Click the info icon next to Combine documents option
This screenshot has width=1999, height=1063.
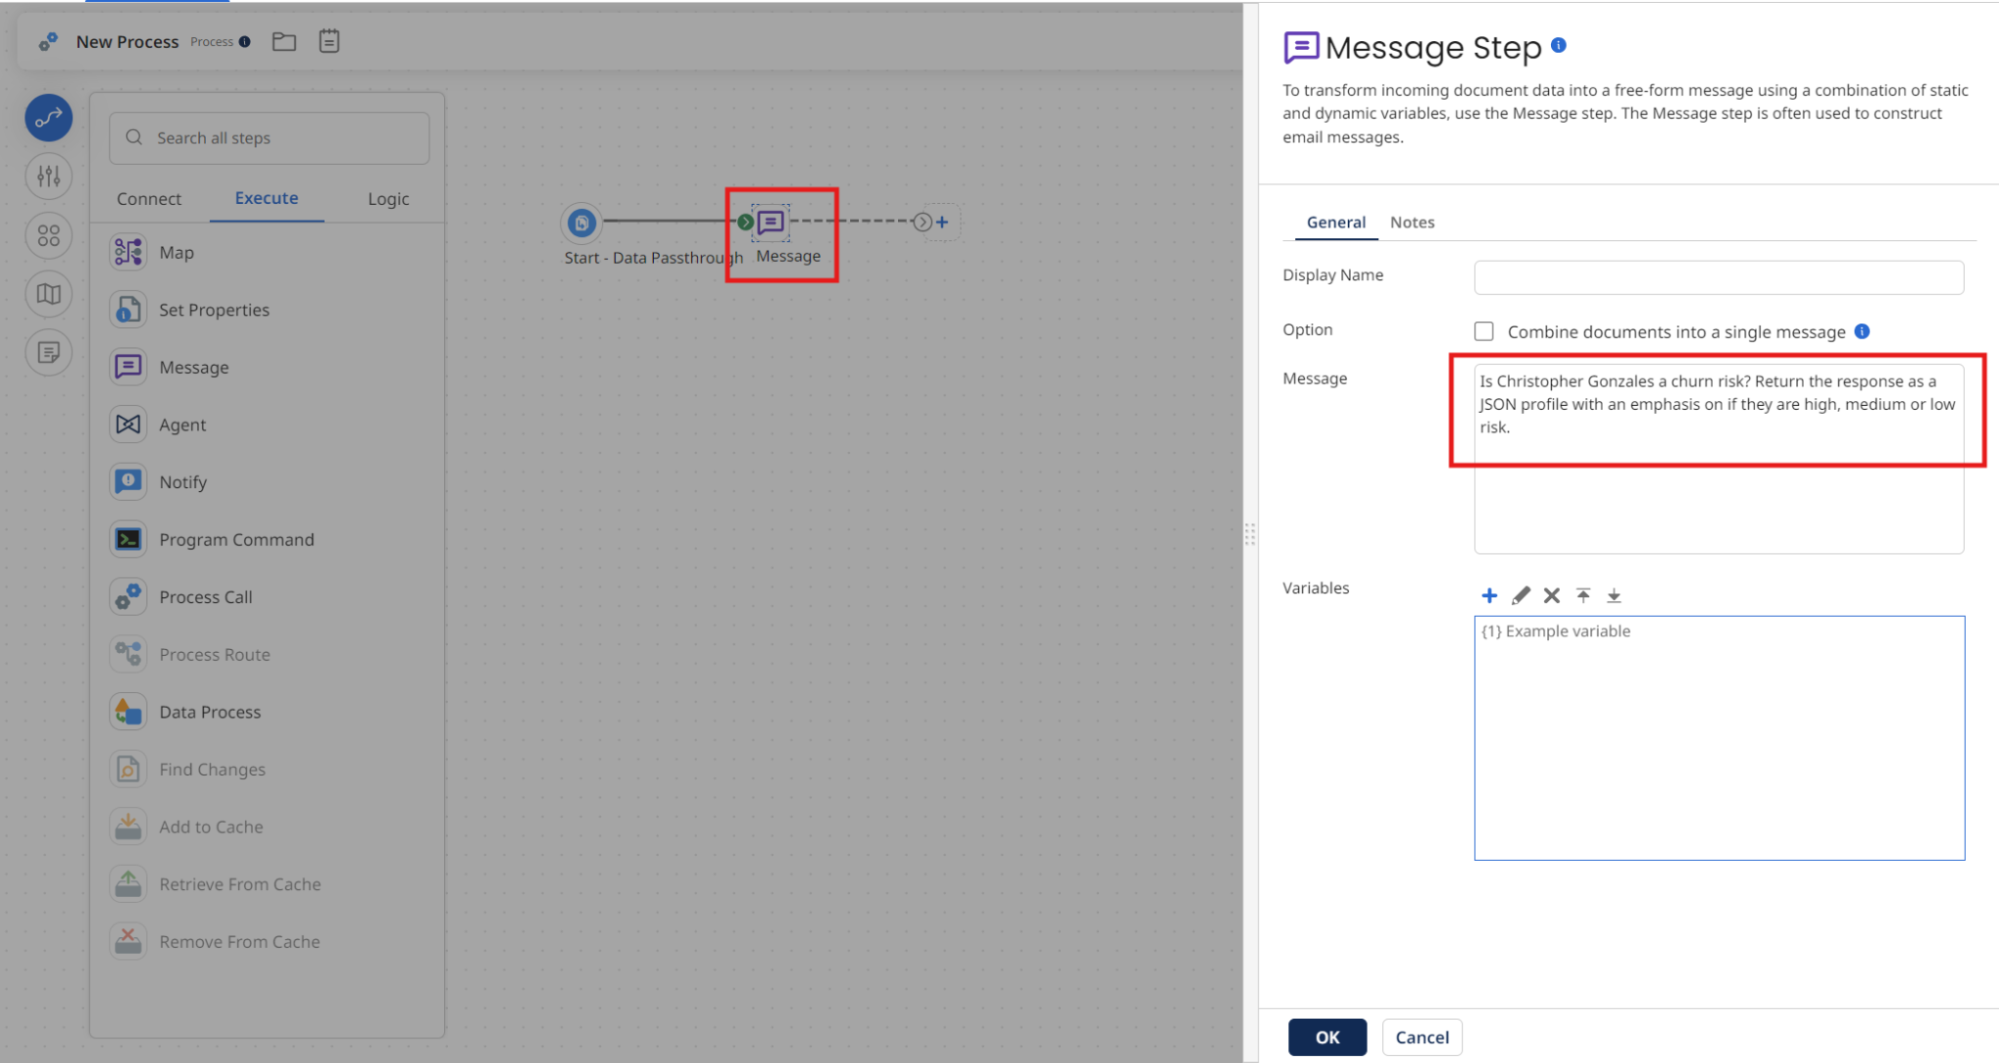tap(1861, 331)
